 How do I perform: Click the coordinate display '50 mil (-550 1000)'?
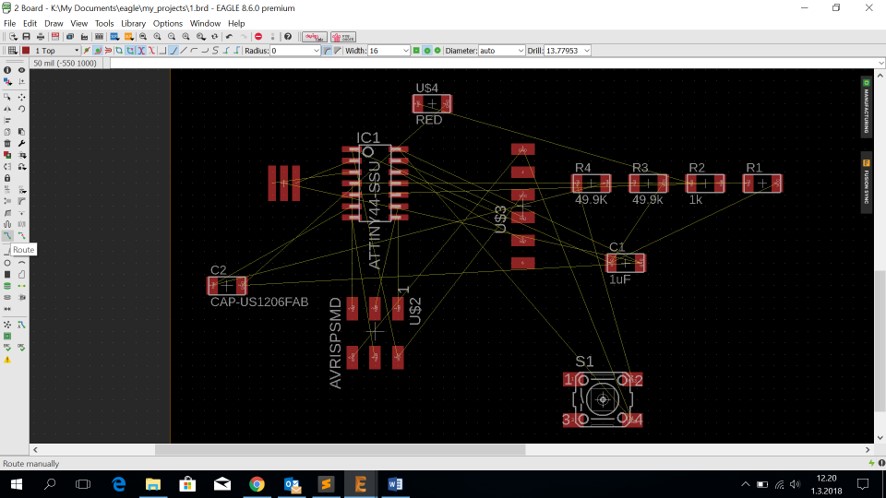pyautogui.click(x=65, y=63)
